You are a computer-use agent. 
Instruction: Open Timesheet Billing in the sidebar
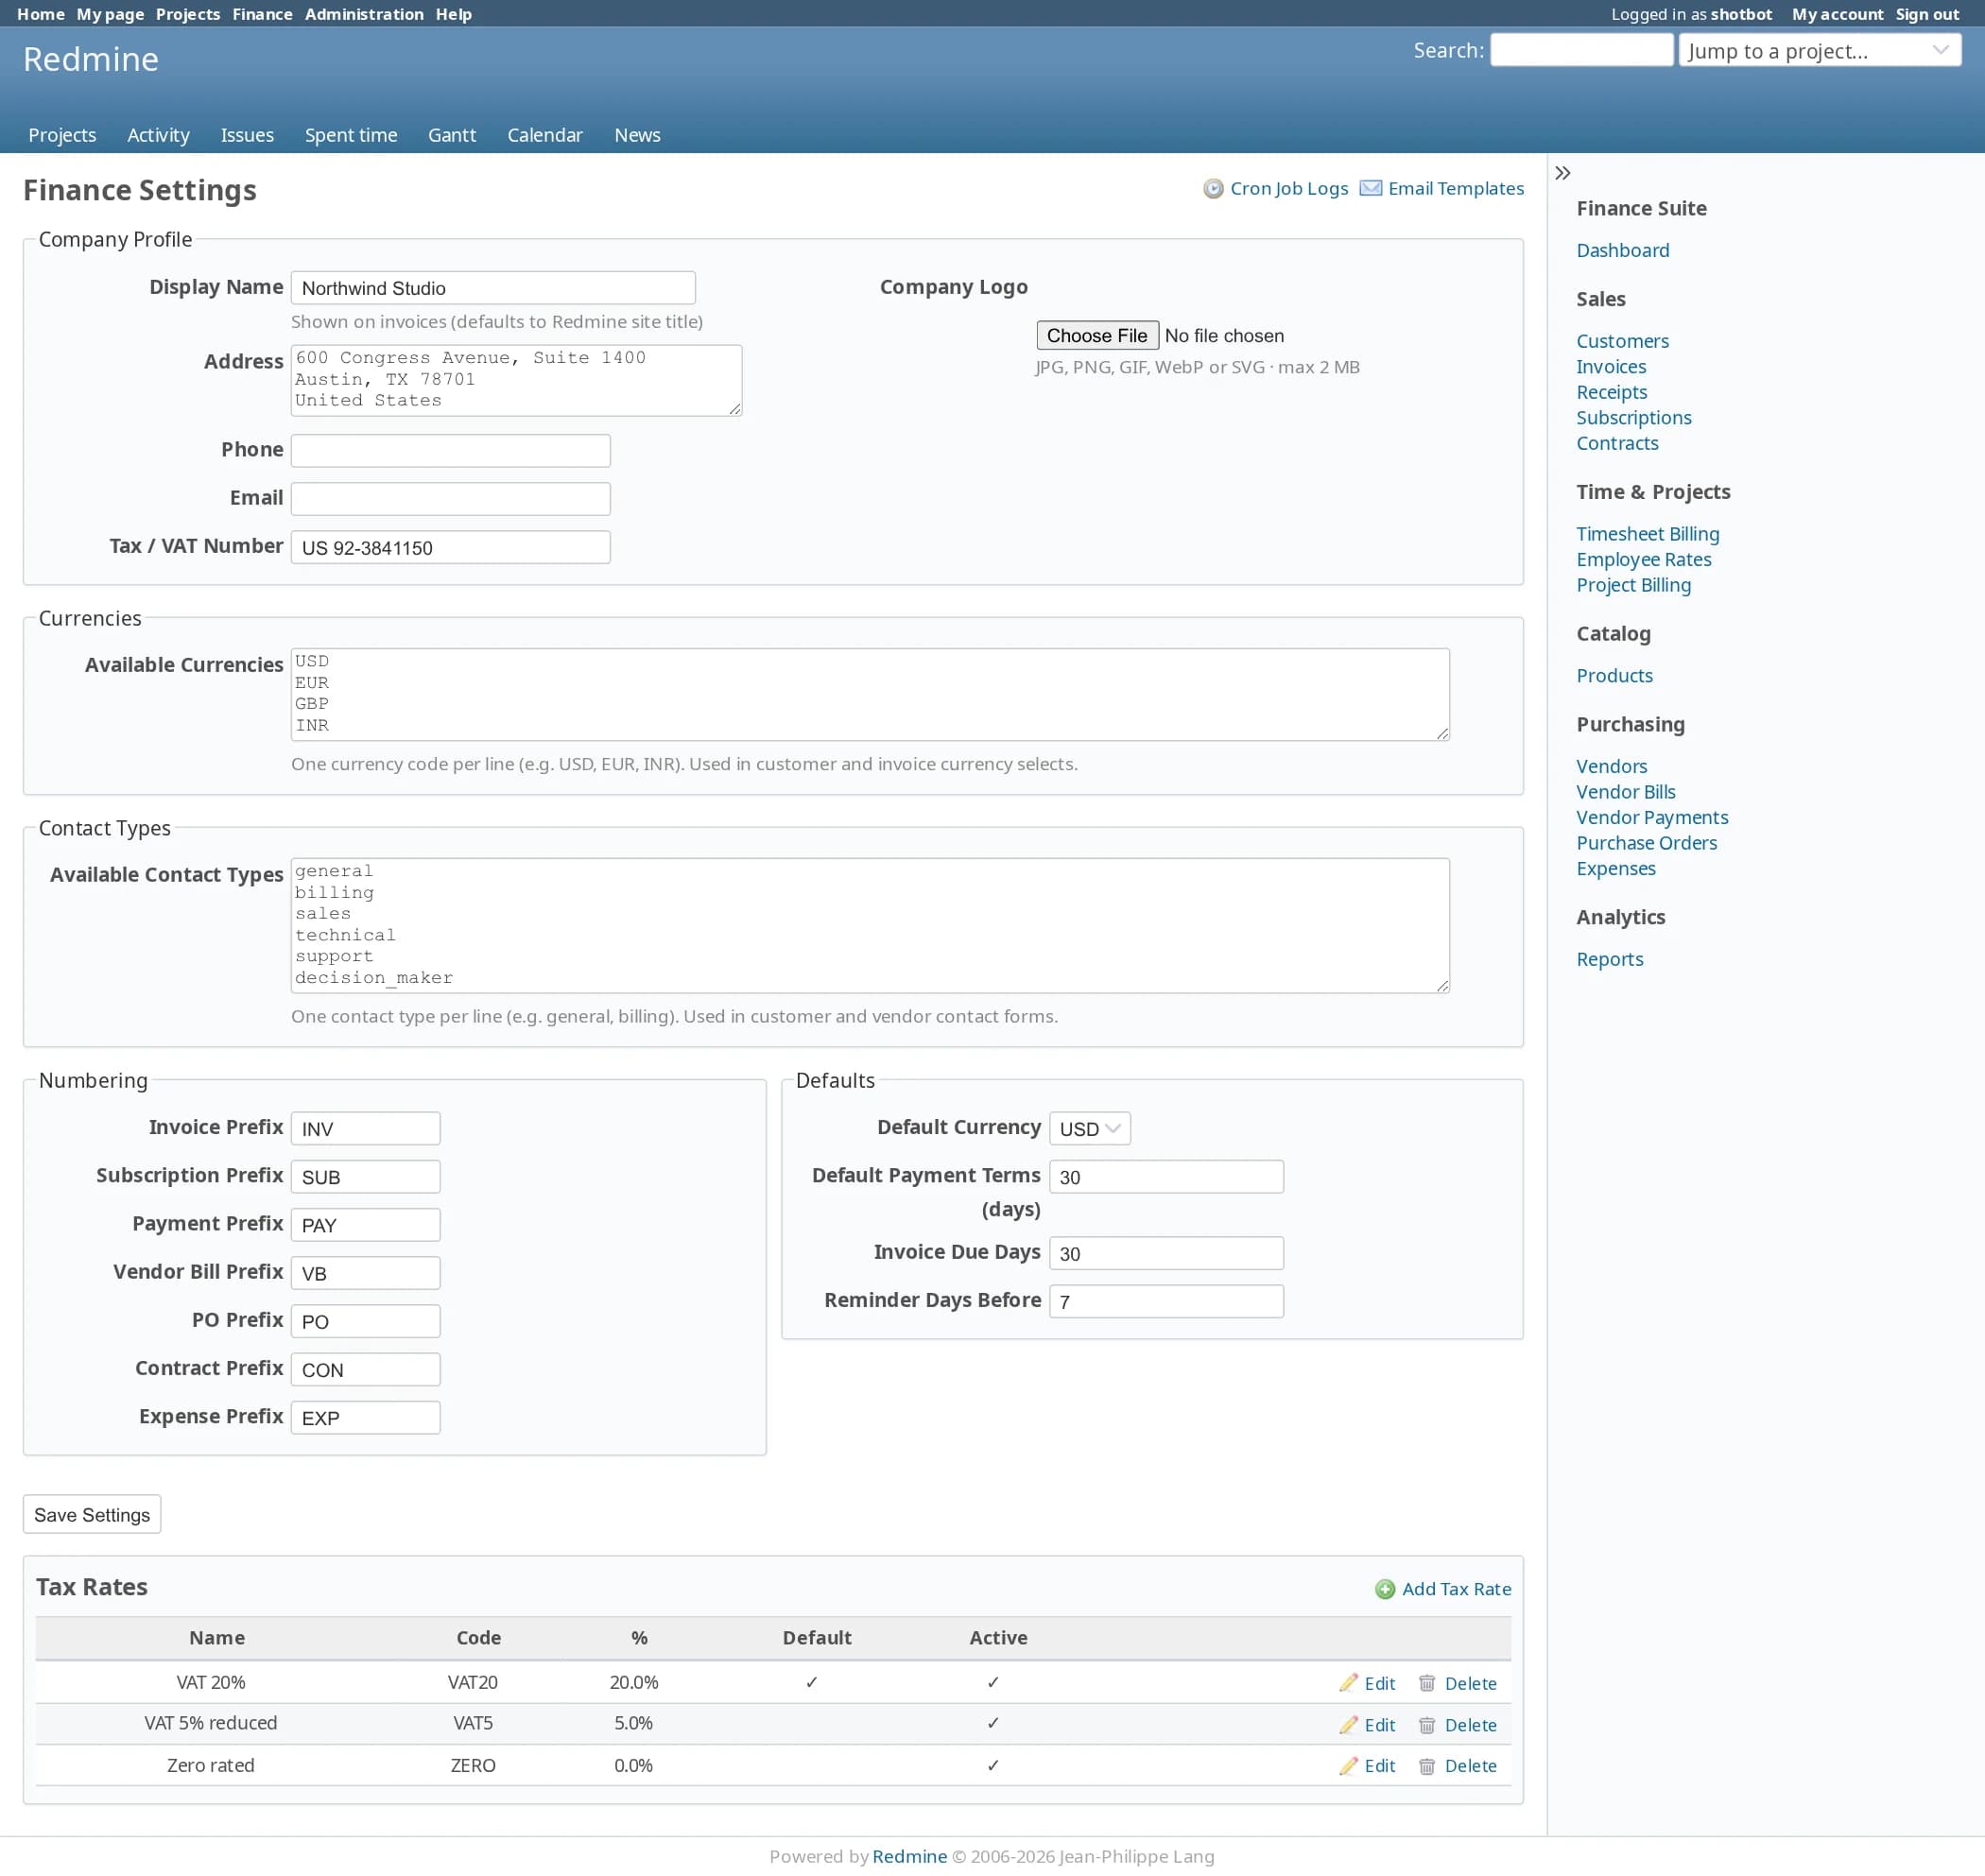(x=1648, y=535)
